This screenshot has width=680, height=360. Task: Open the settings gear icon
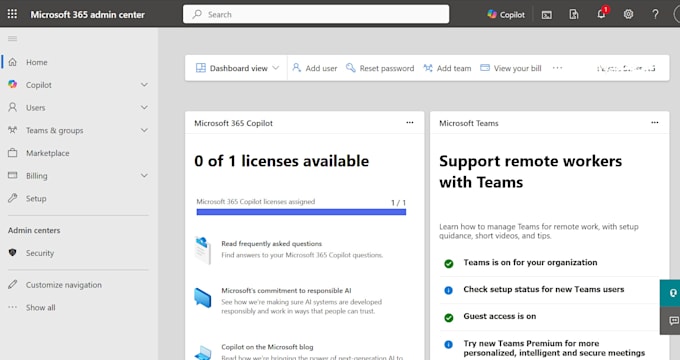click(x=628, y=14)
